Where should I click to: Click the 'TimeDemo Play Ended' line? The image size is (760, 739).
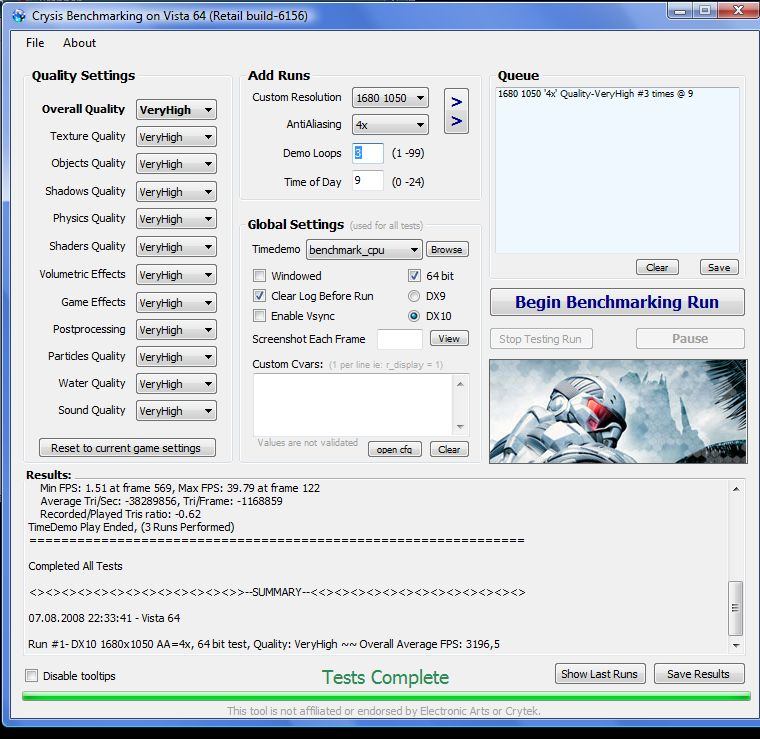tap(131, 527)
